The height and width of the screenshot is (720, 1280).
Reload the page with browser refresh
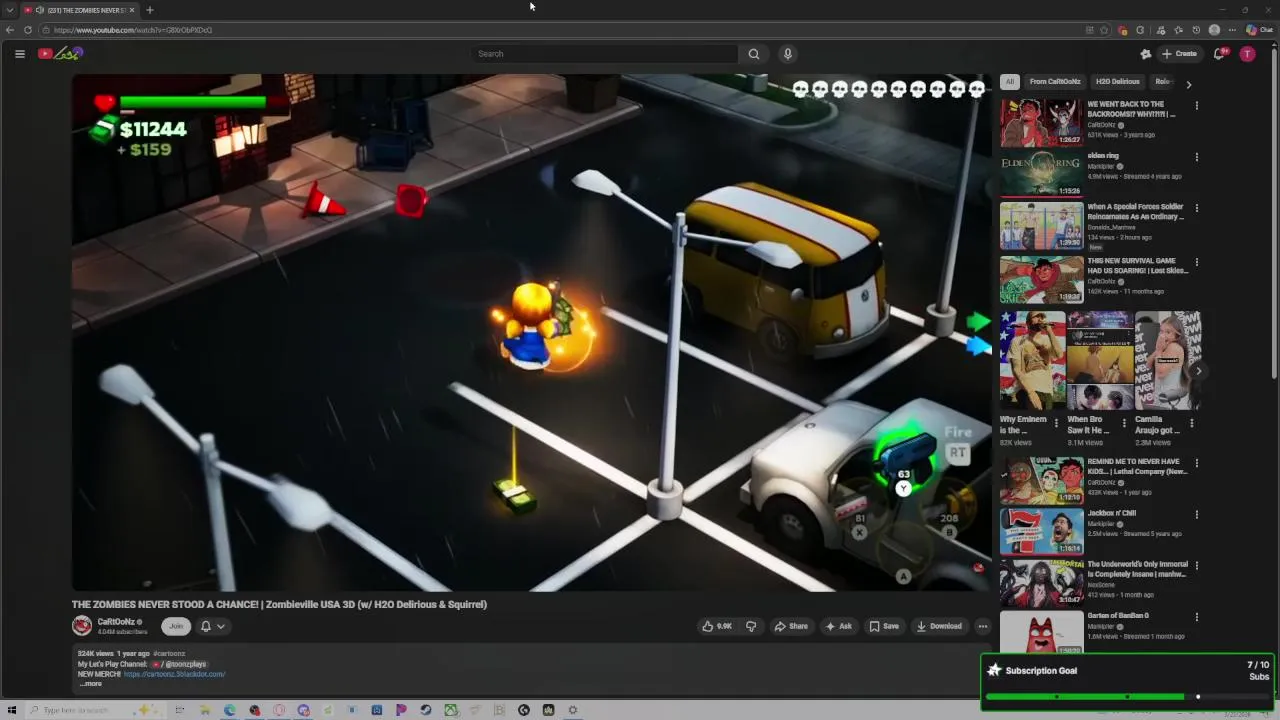coord(27,30)
